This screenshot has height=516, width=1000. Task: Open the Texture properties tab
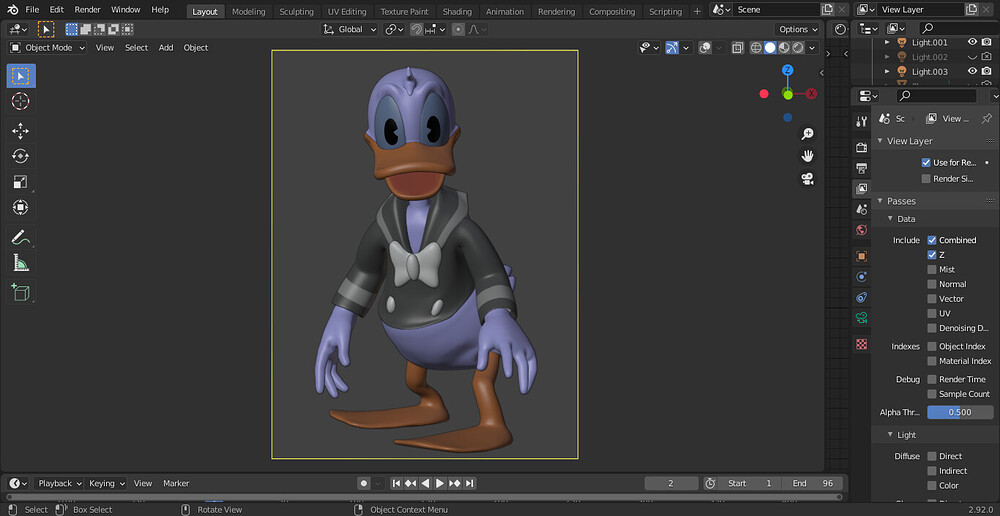point(862,344)
